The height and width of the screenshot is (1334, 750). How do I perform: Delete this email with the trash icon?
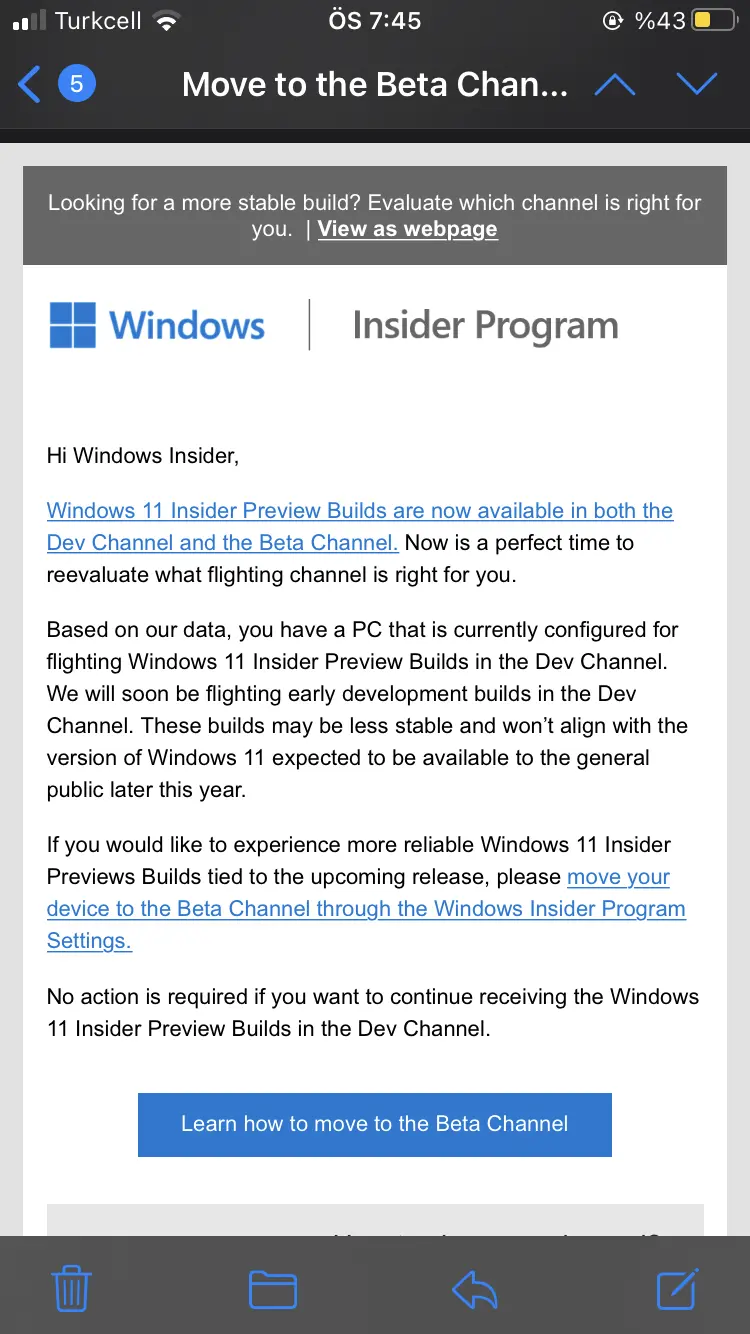click(x=71, y=1289)
